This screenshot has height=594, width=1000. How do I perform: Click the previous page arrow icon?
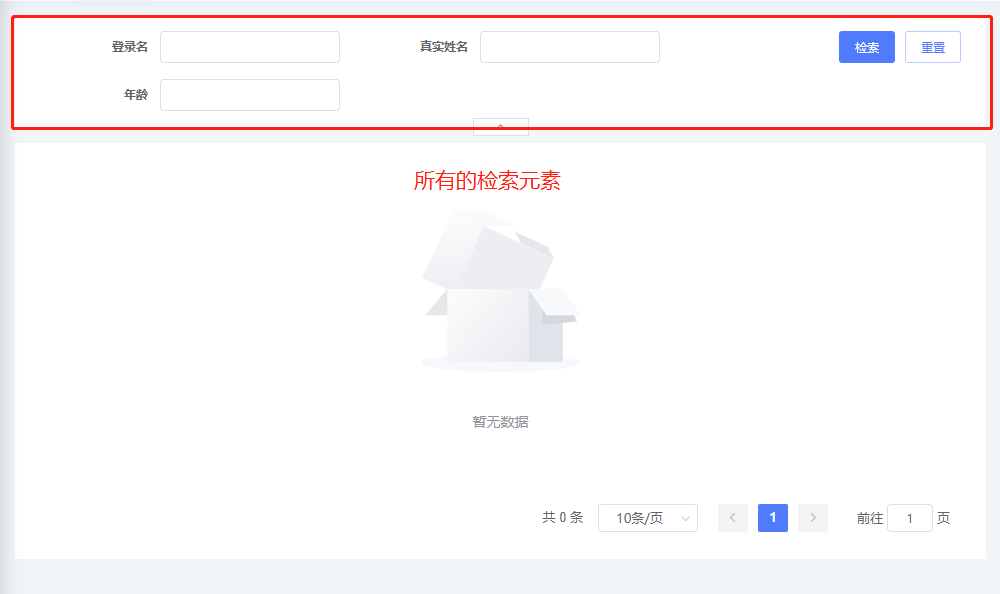[732, 518]
